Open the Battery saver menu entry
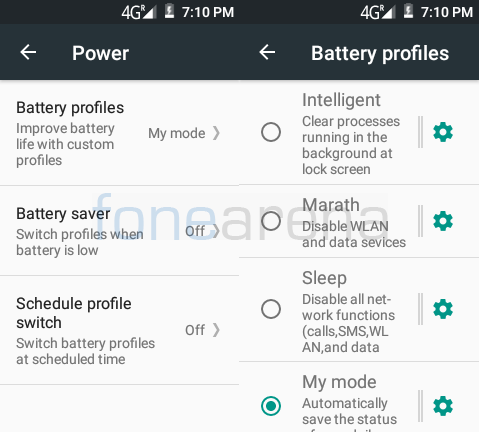The width and height of the screenshot is (481, 432). [x=119, y=231]
